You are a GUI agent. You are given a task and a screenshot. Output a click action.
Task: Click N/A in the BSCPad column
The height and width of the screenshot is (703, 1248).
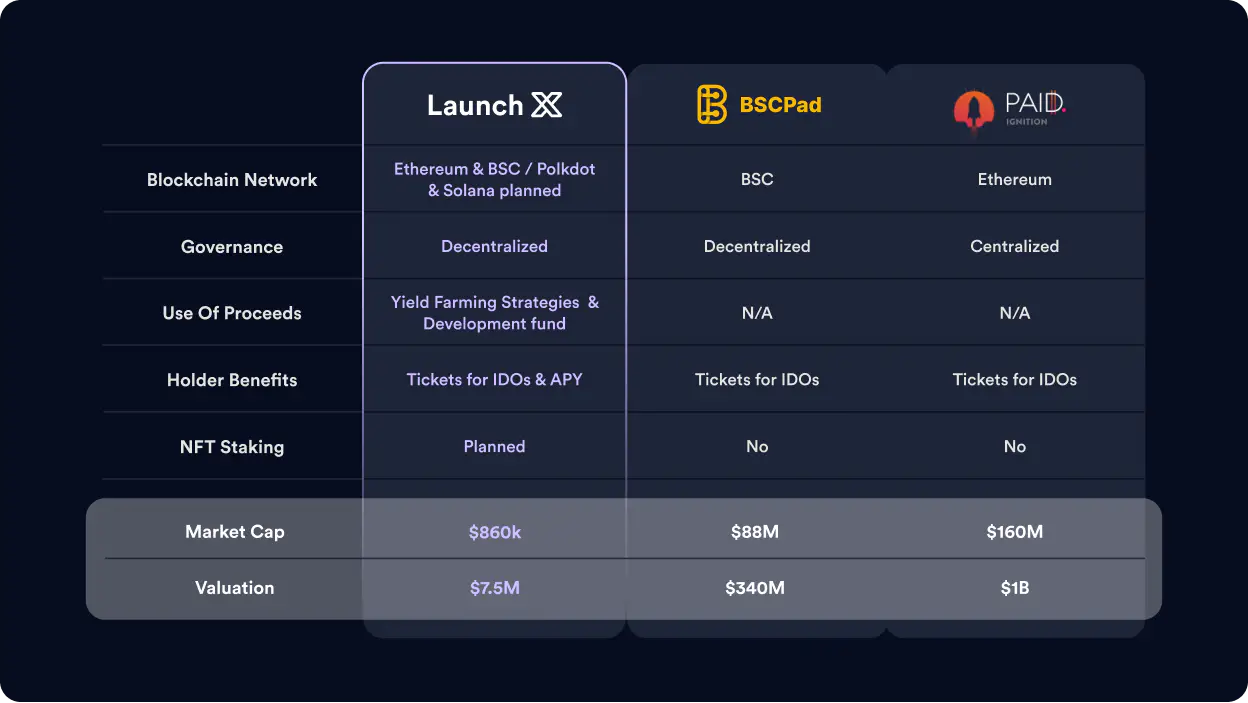tap(757, 313)
